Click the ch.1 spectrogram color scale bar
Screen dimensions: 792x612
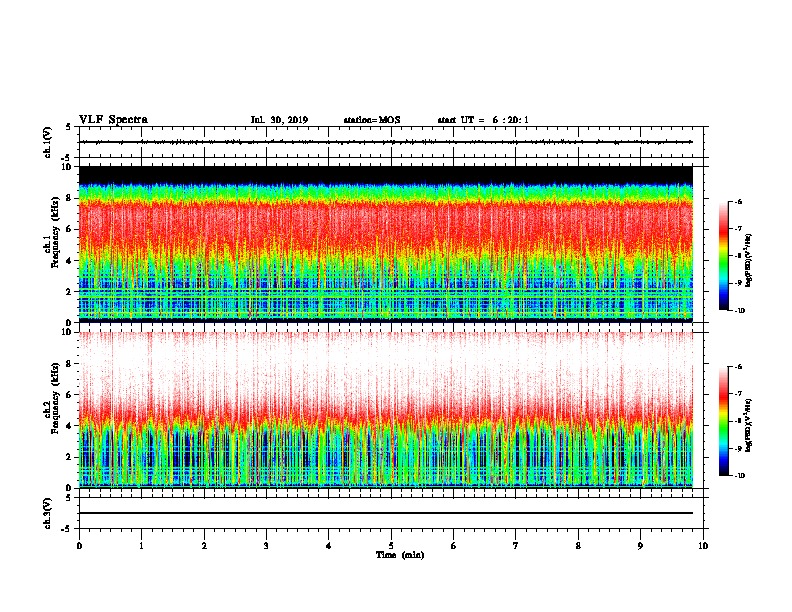[724, 256]
